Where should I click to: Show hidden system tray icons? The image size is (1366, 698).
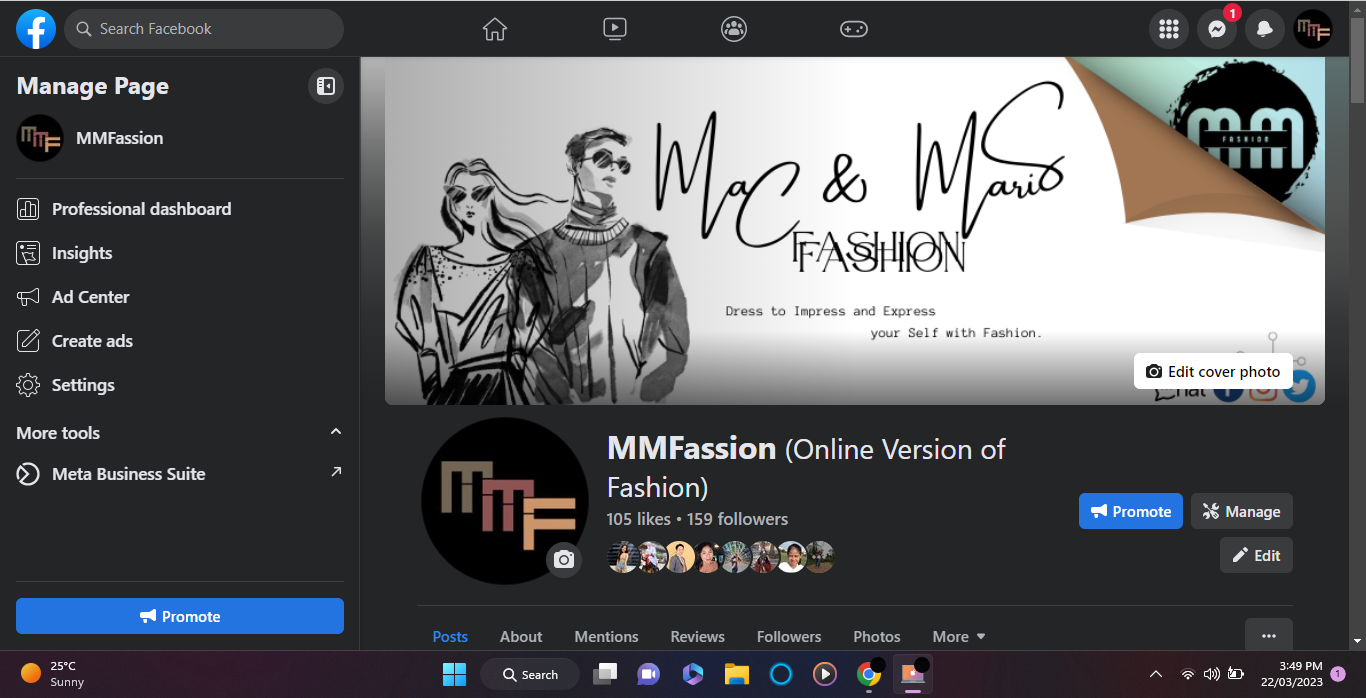click(1155, 674)
